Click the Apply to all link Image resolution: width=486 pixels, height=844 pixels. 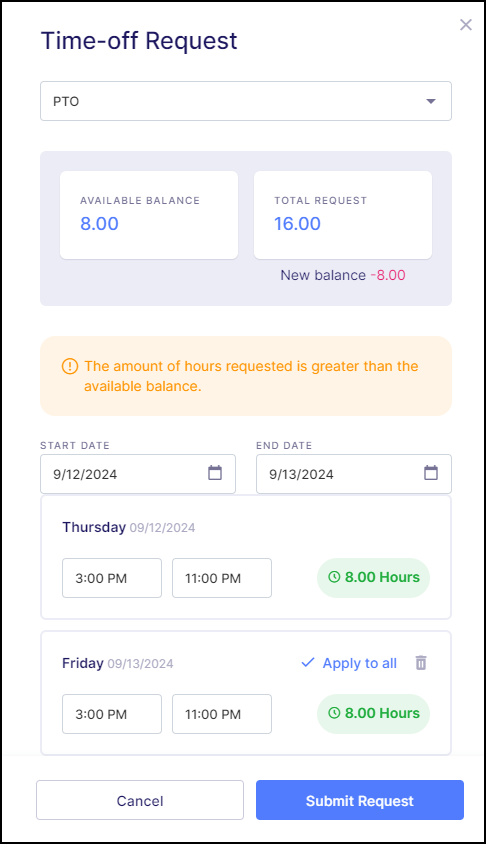tap(360, 663)
